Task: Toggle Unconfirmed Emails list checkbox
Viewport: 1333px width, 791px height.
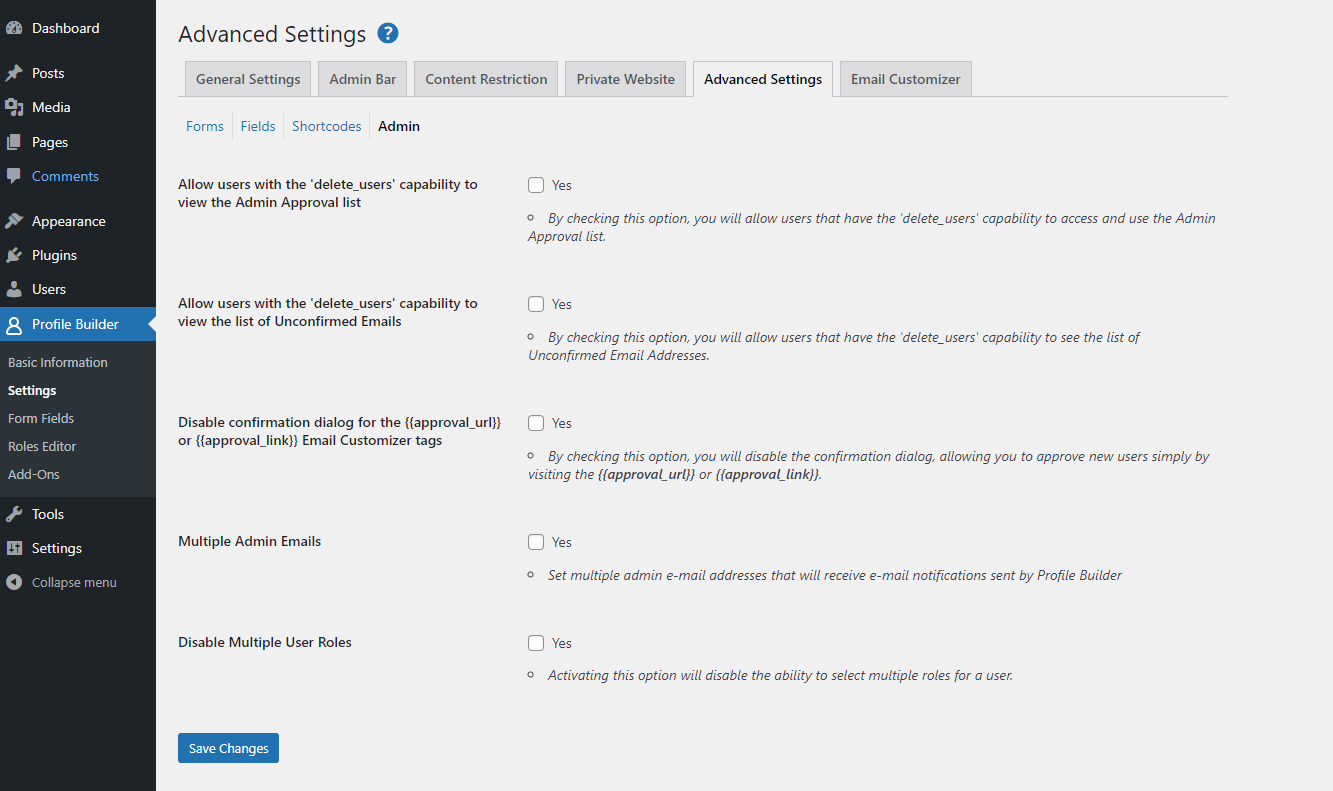Action: pyautogui.click(x=536, y=304)
